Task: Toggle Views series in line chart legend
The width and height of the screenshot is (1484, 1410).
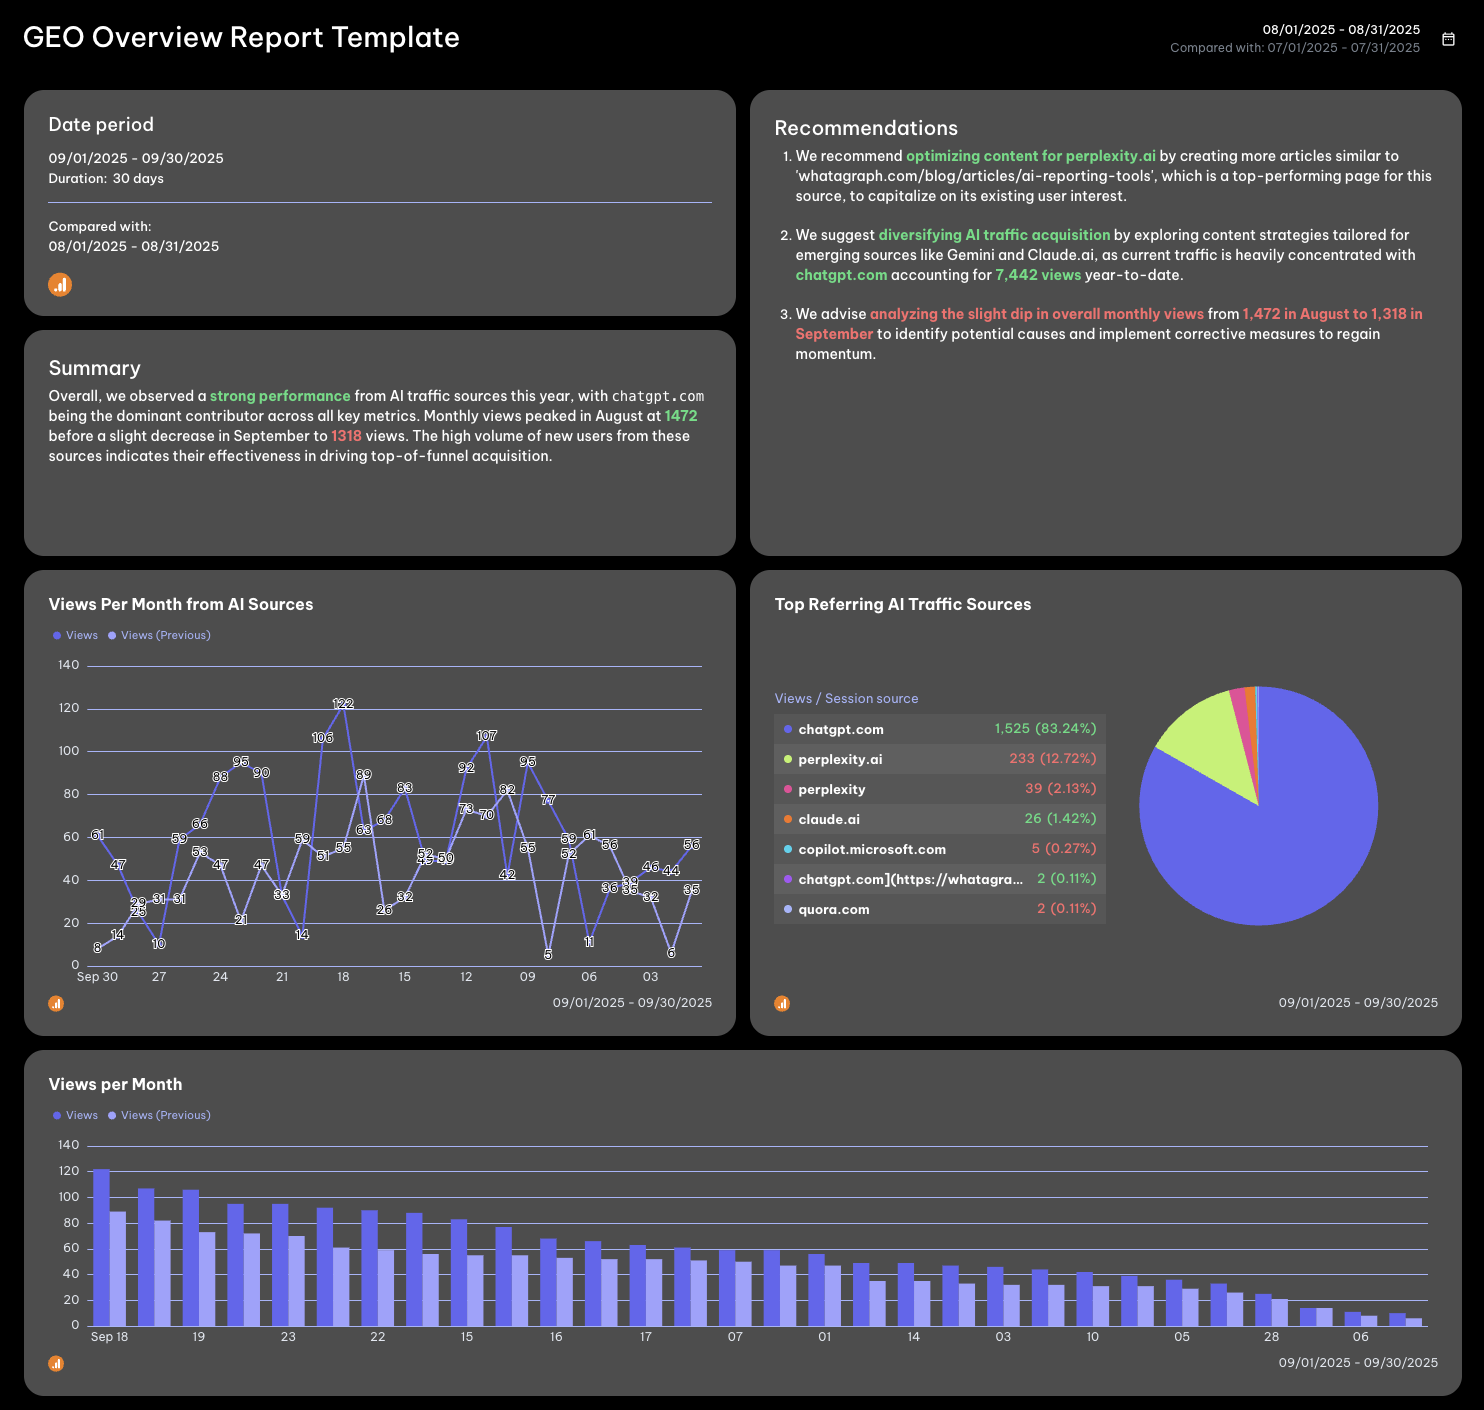Action: 76,635
